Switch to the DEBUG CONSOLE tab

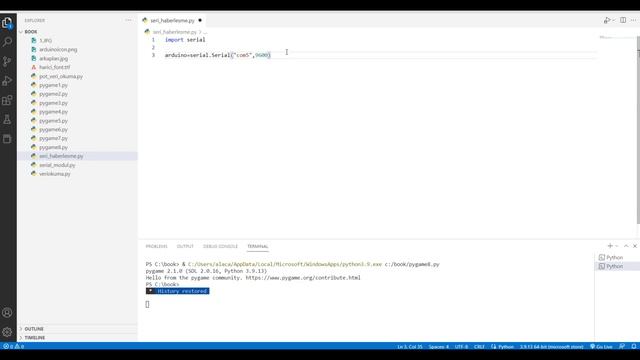point(220,246)
